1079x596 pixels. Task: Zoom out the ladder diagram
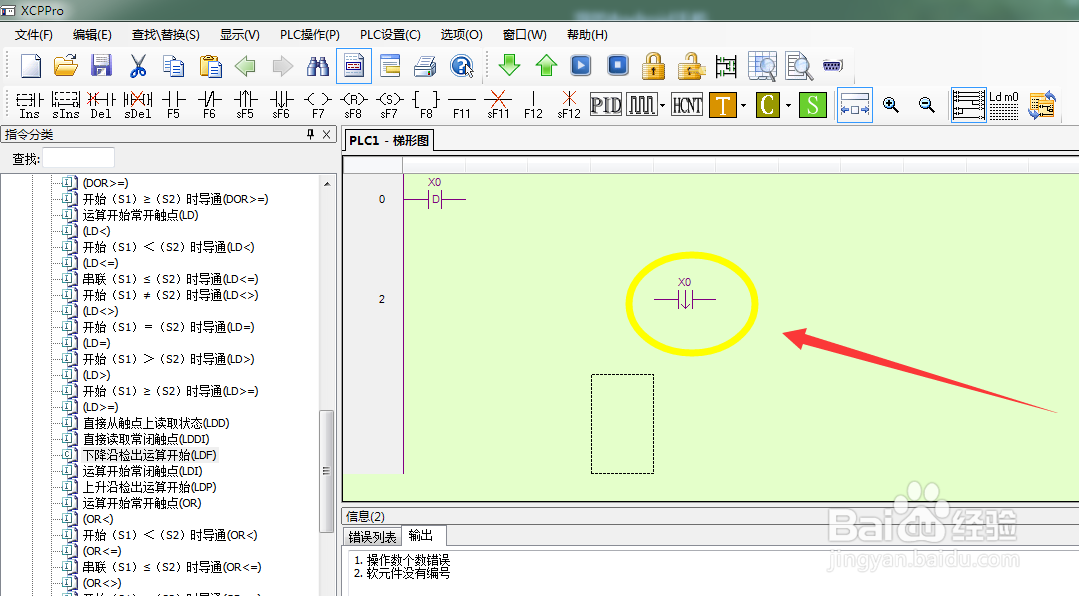click(x=927, y=105)
